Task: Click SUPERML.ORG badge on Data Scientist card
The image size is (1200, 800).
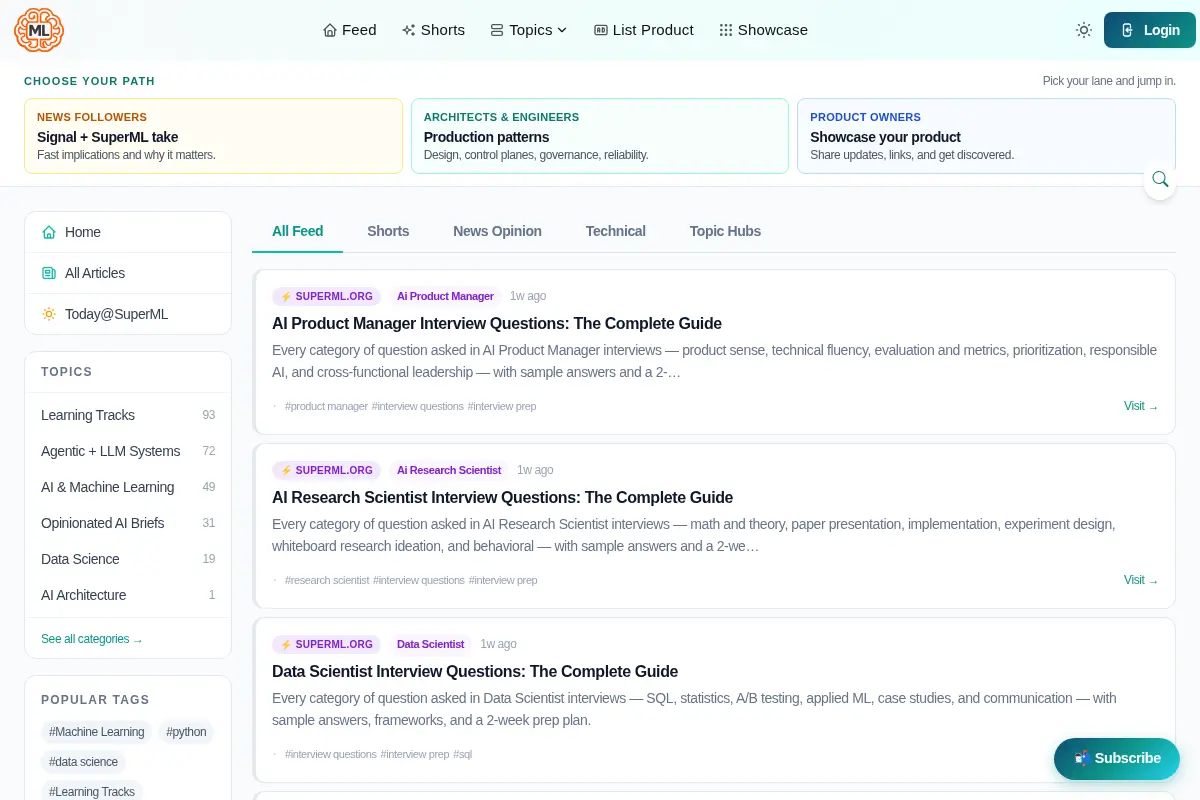Action: pos(327,644)
